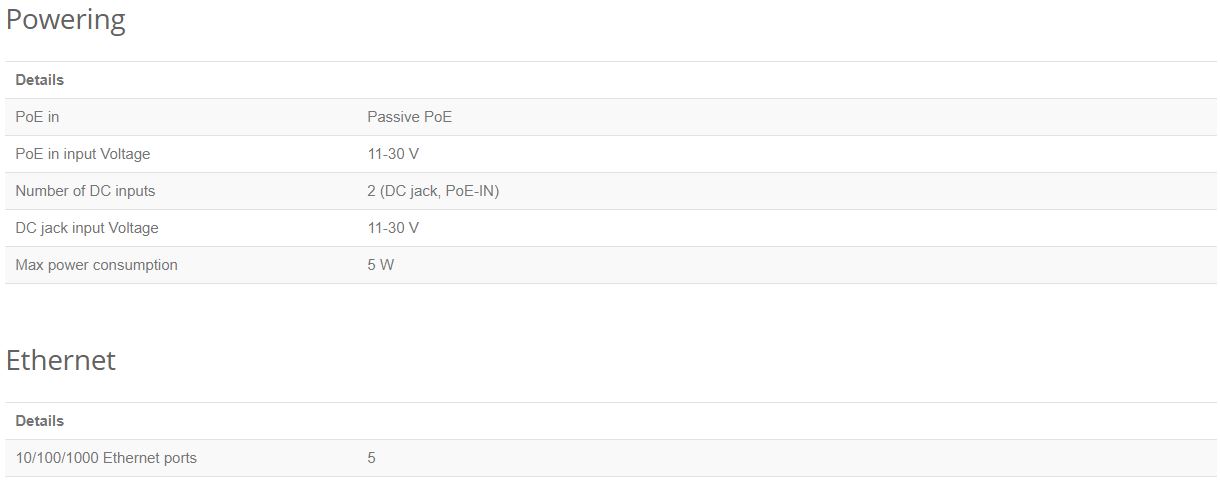Click the 2 (DC jack, PoE-IN) value
The width and height of the screenshot is (1220, 480).
coord(433,191)
